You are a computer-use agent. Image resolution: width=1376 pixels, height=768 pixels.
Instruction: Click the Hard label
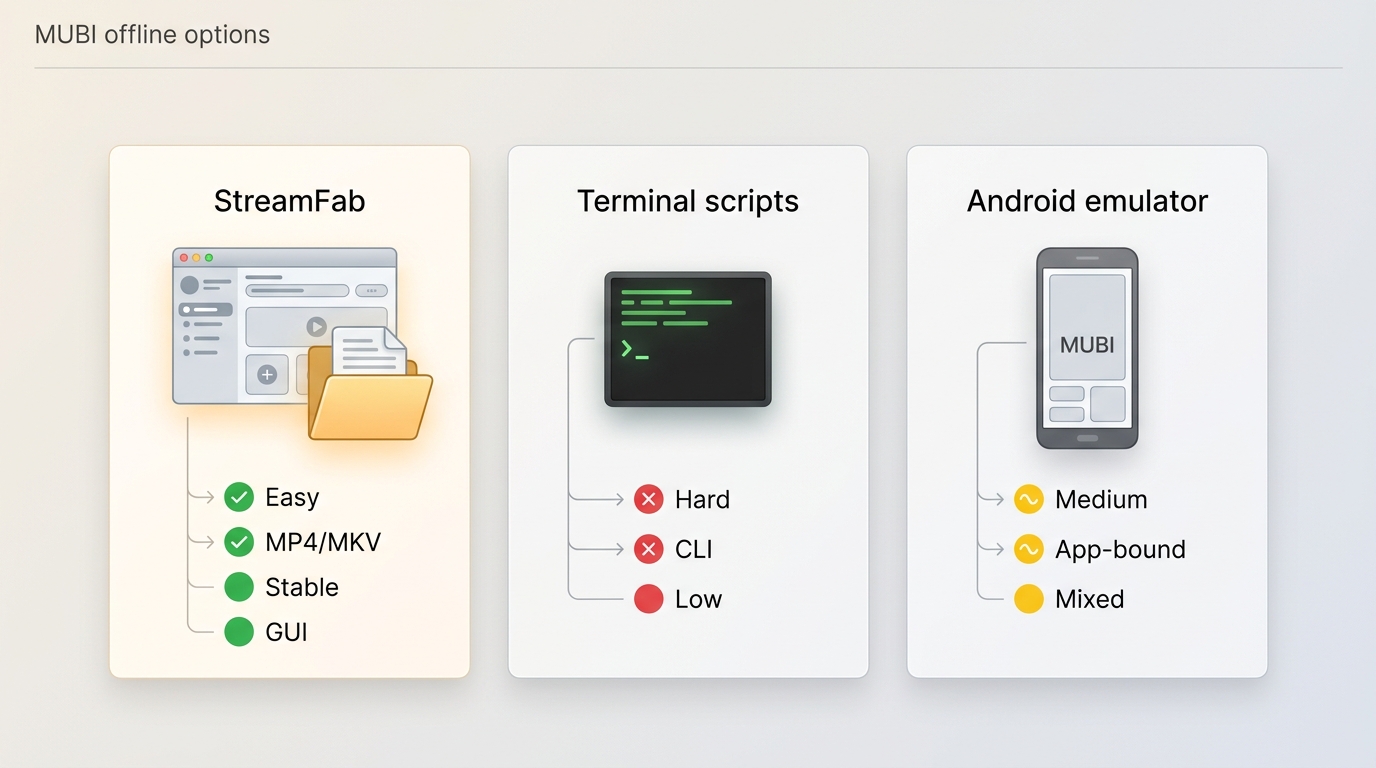(x=702, y=499)
